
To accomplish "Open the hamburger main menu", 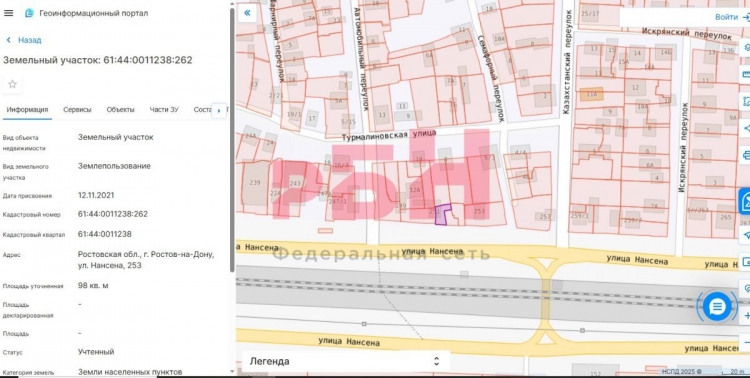I will [x=8, y=13].
